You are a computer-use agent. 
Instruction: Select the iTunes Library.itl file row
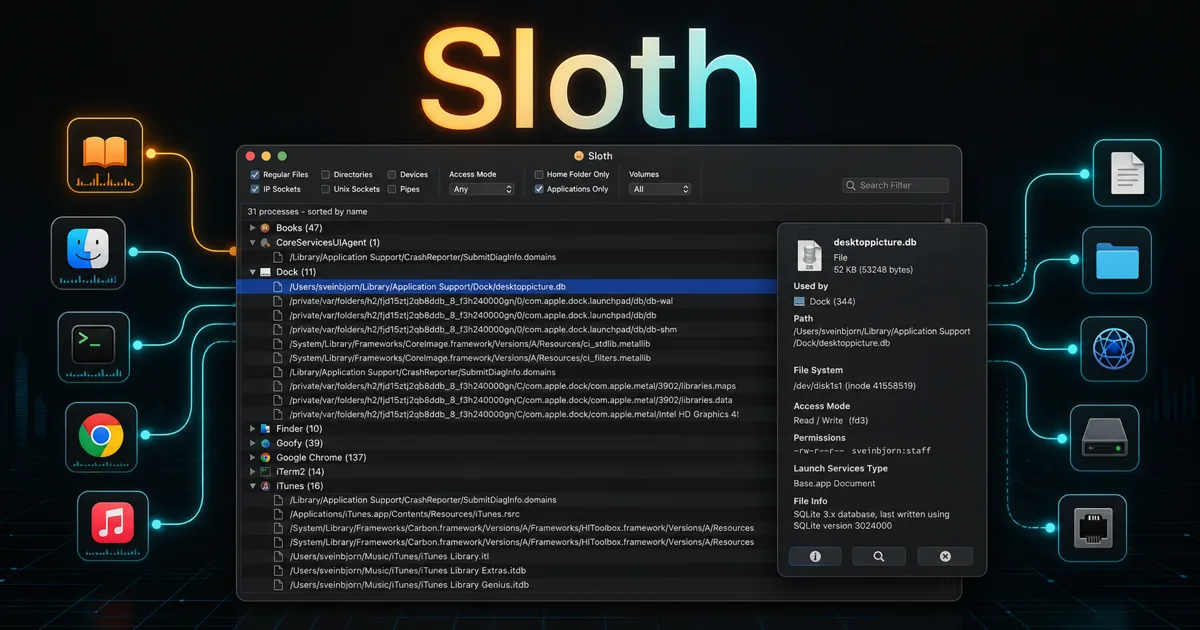coord(509,556)
